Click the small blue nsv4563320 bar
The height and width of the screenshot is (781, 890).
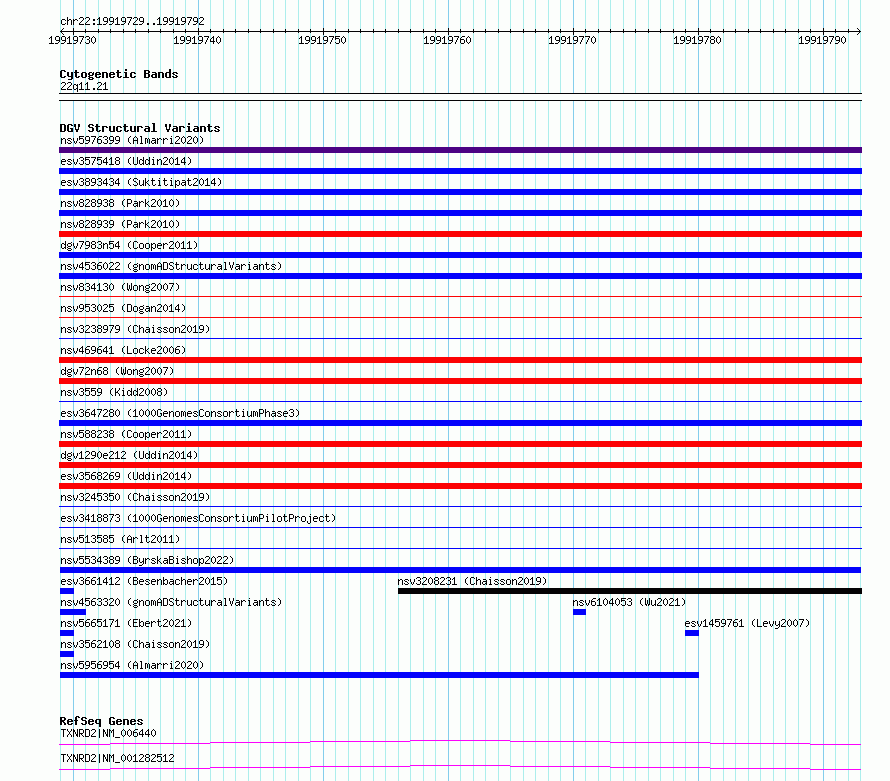73,612
